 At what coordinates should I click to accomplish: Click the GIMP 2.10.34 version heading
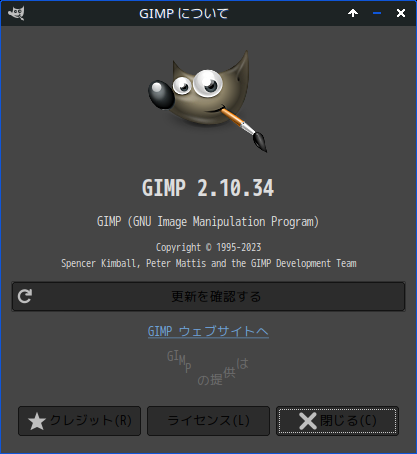[x=208, y=188]
